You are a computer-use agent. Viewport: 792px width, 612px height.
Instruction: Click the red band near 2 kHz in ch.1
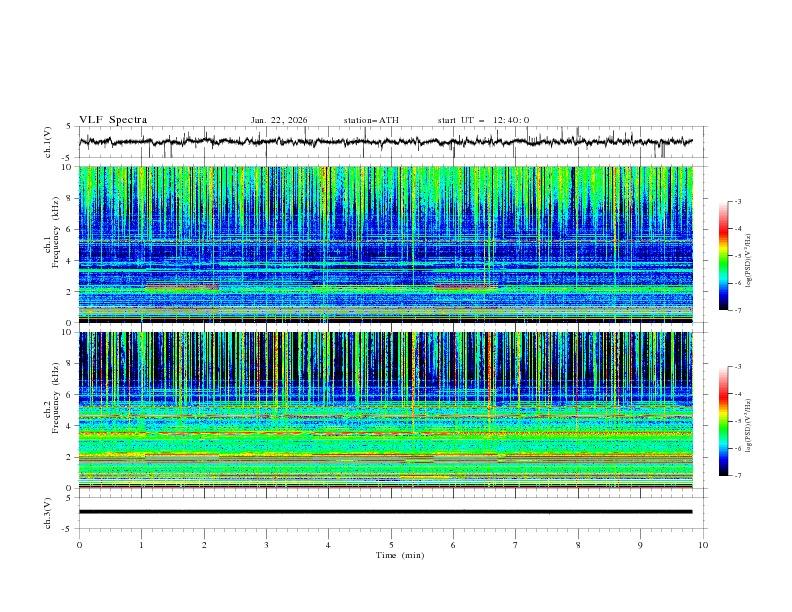click(x=181, y=287)
